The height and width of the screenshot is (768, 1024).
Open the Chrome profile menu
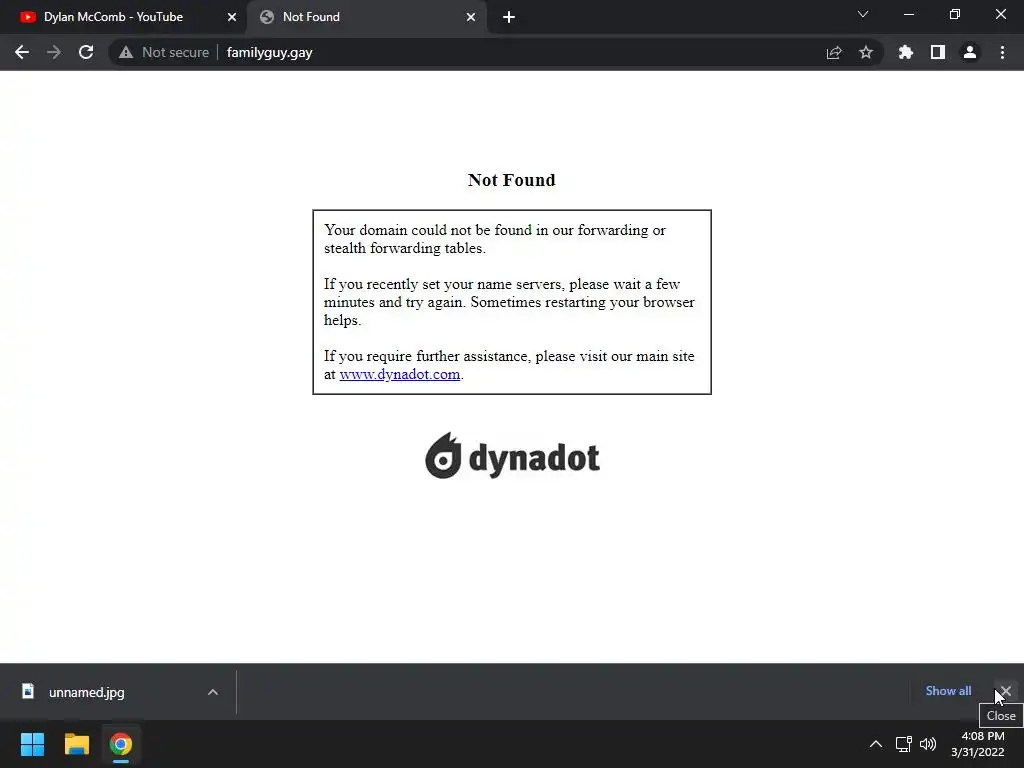pos(970,52)
